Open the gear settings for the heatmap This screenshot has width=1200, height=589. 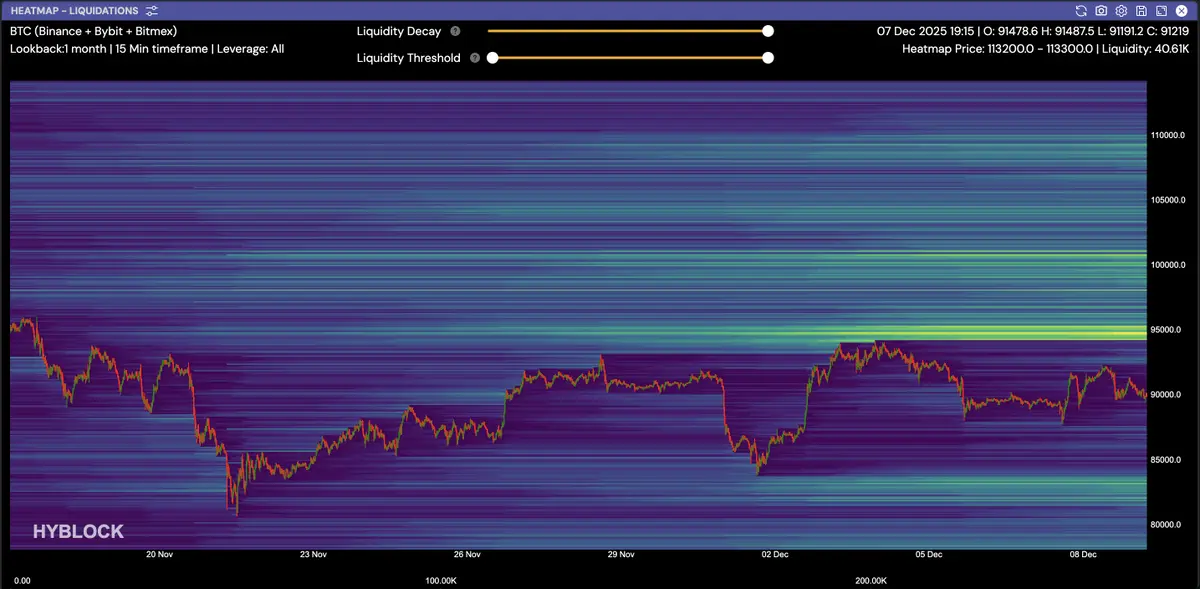(x=1121, y=10)
